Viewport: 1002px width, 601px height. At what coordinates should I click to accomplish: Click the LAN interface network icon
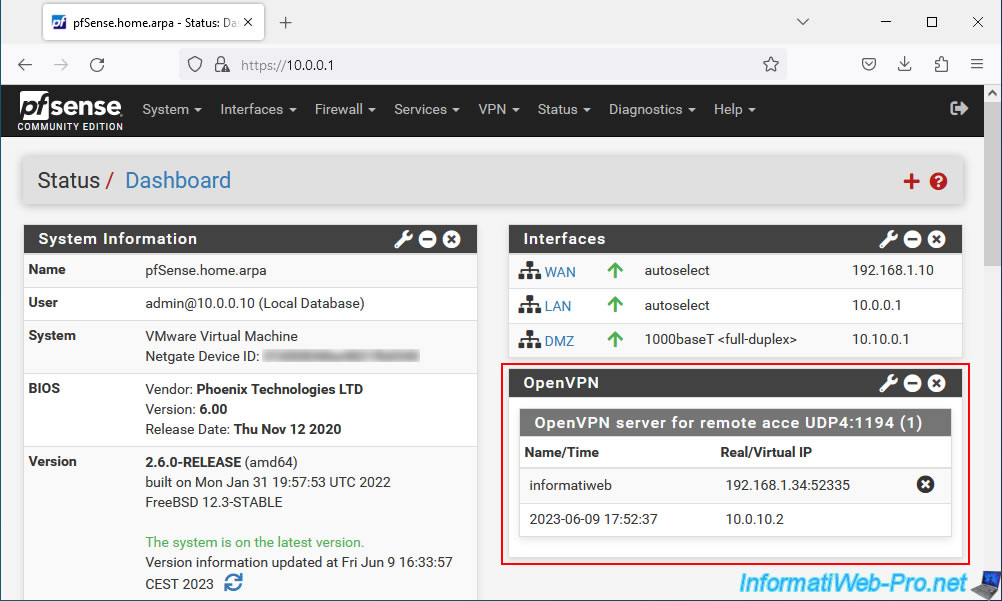coord(529,305)
